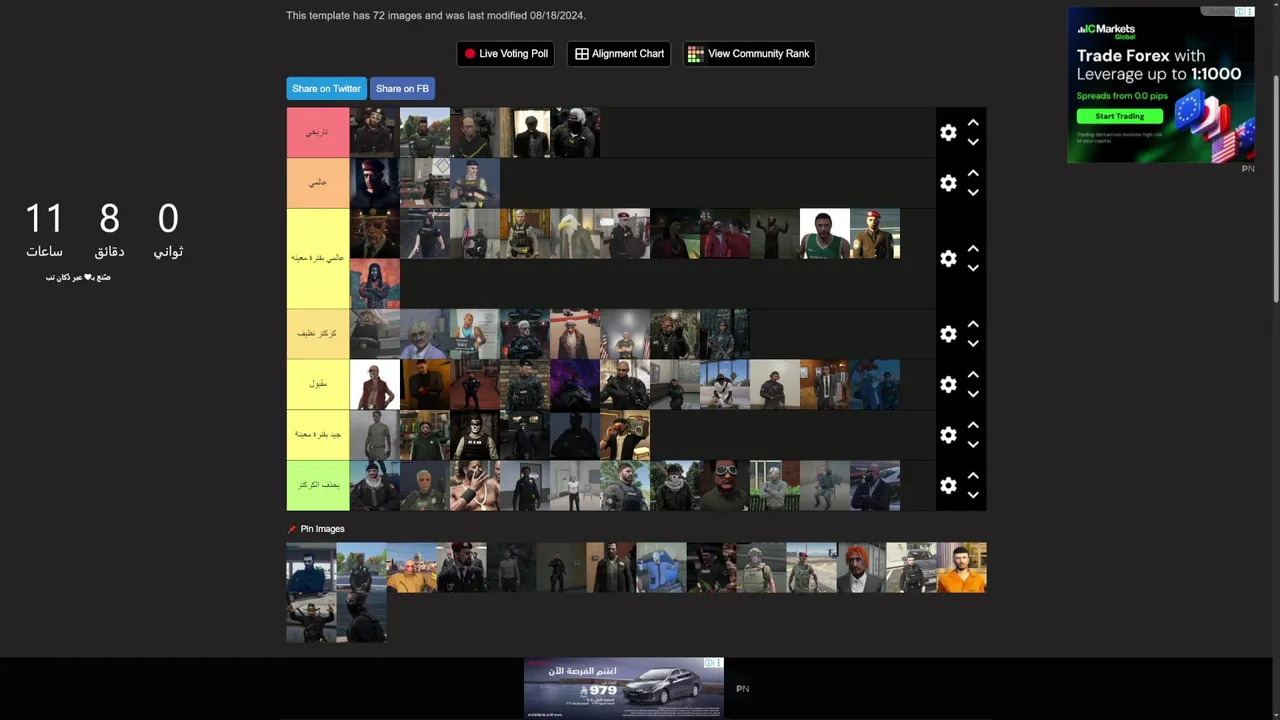Screen dimensions: 1280x720
Task: Open settings gear for the orange عالمي tier
Action: (948, 183)
